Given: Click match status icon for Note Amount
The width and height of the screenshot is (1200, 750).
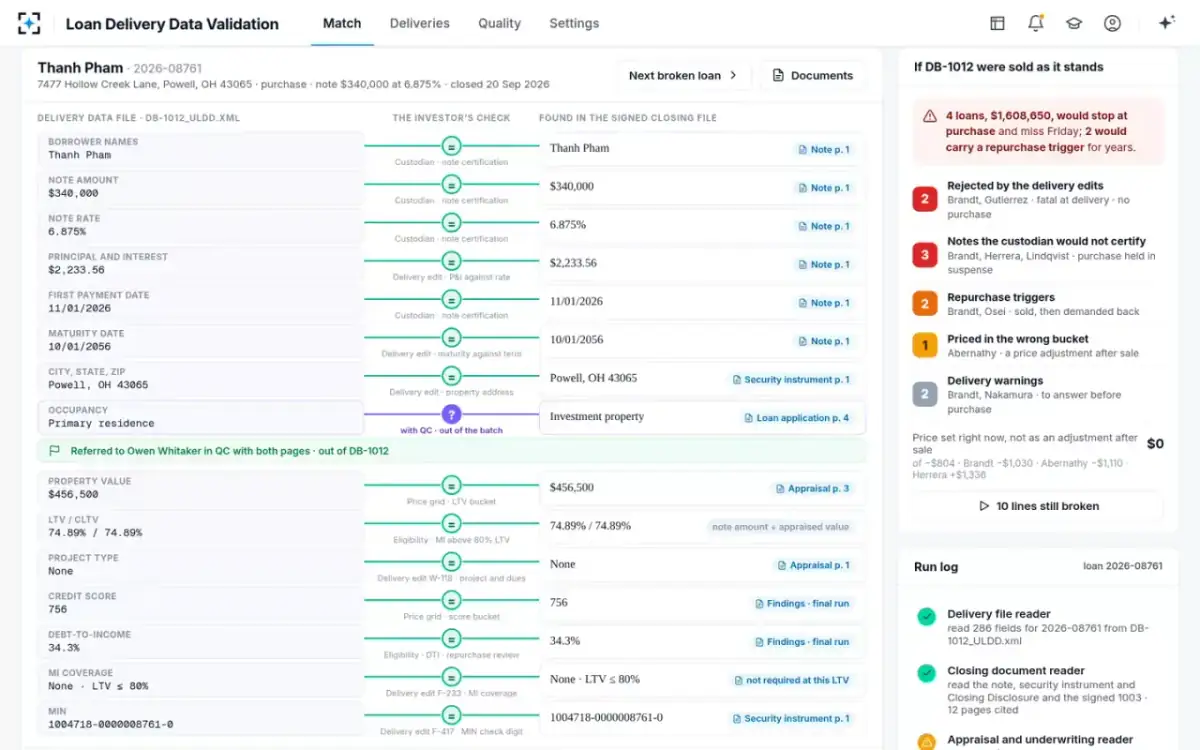Looking at the screenshot, I should [451, 185].
